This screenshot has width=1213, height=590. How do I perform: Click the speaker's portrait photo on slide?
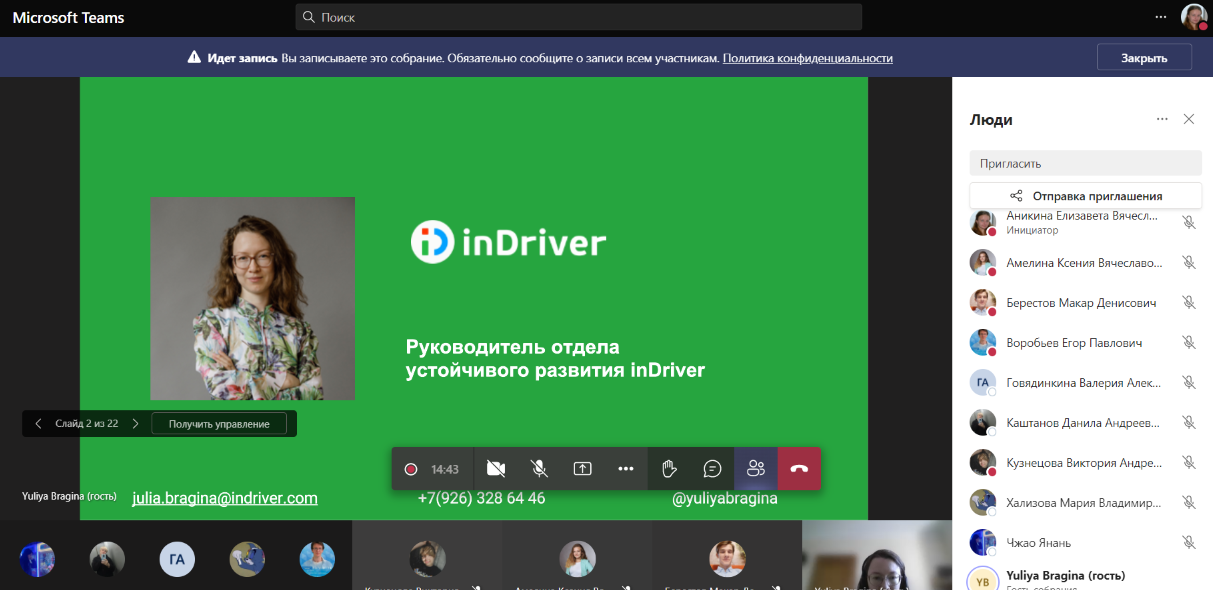point(253,298)
